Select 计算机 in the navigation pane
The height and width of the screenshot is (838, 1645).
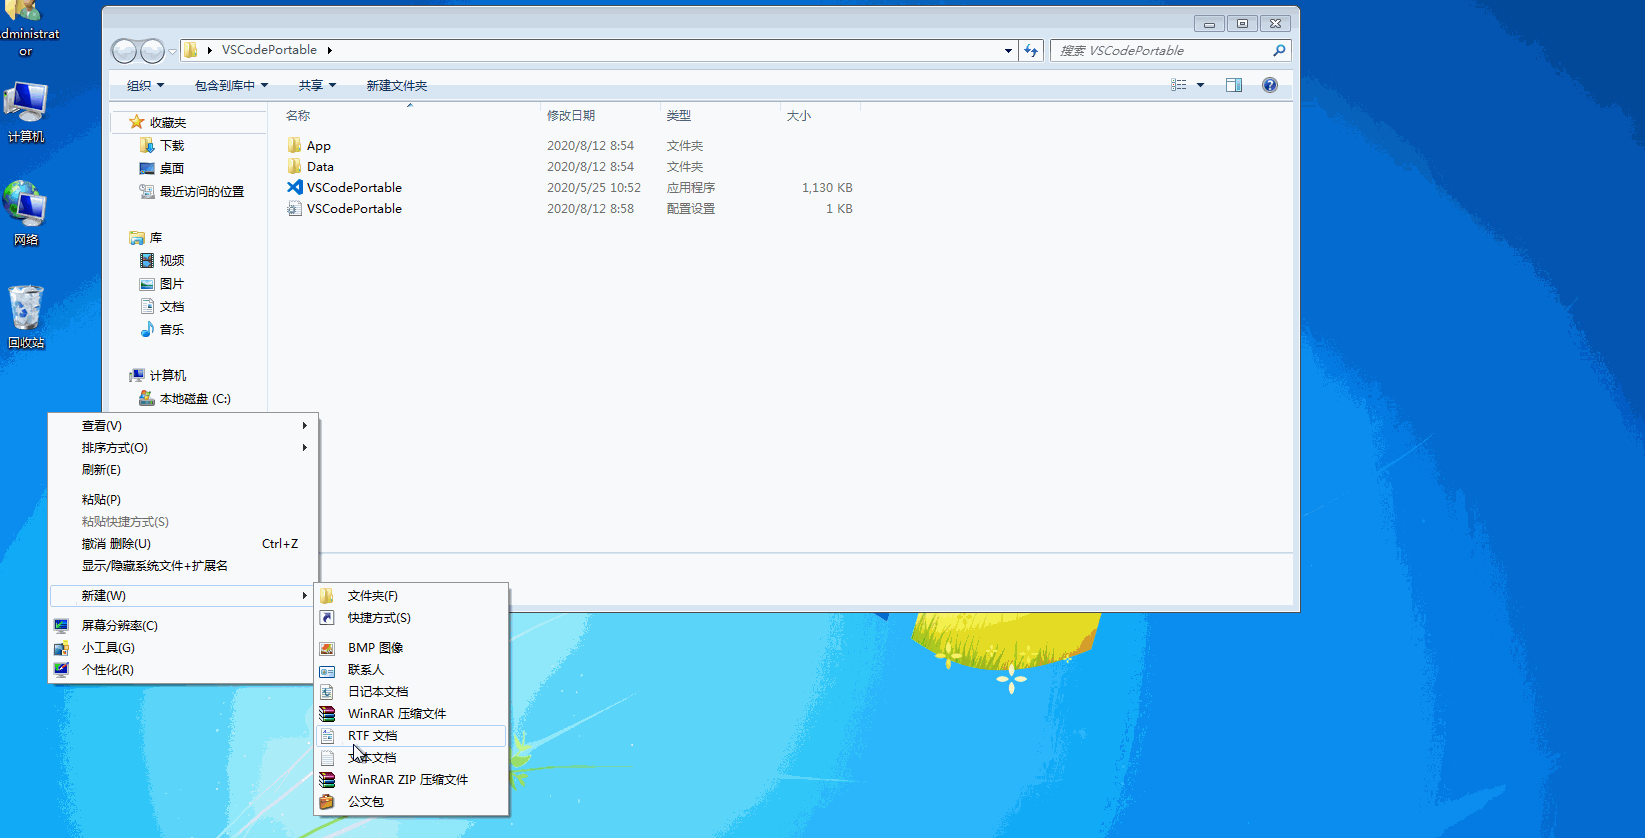[x=168, y=376]
